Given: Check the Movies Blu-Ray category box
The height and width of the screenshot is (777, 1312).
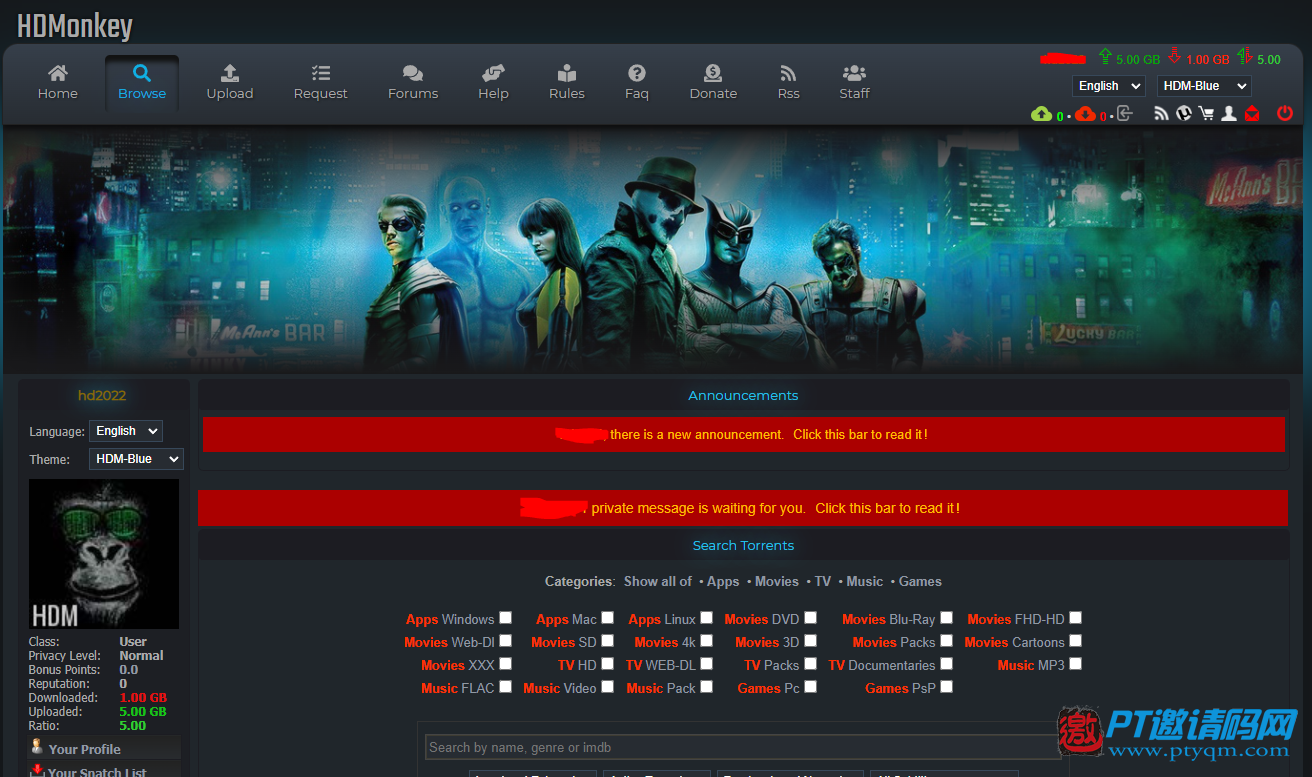Looking at the screenshot, I should [946, 618].
